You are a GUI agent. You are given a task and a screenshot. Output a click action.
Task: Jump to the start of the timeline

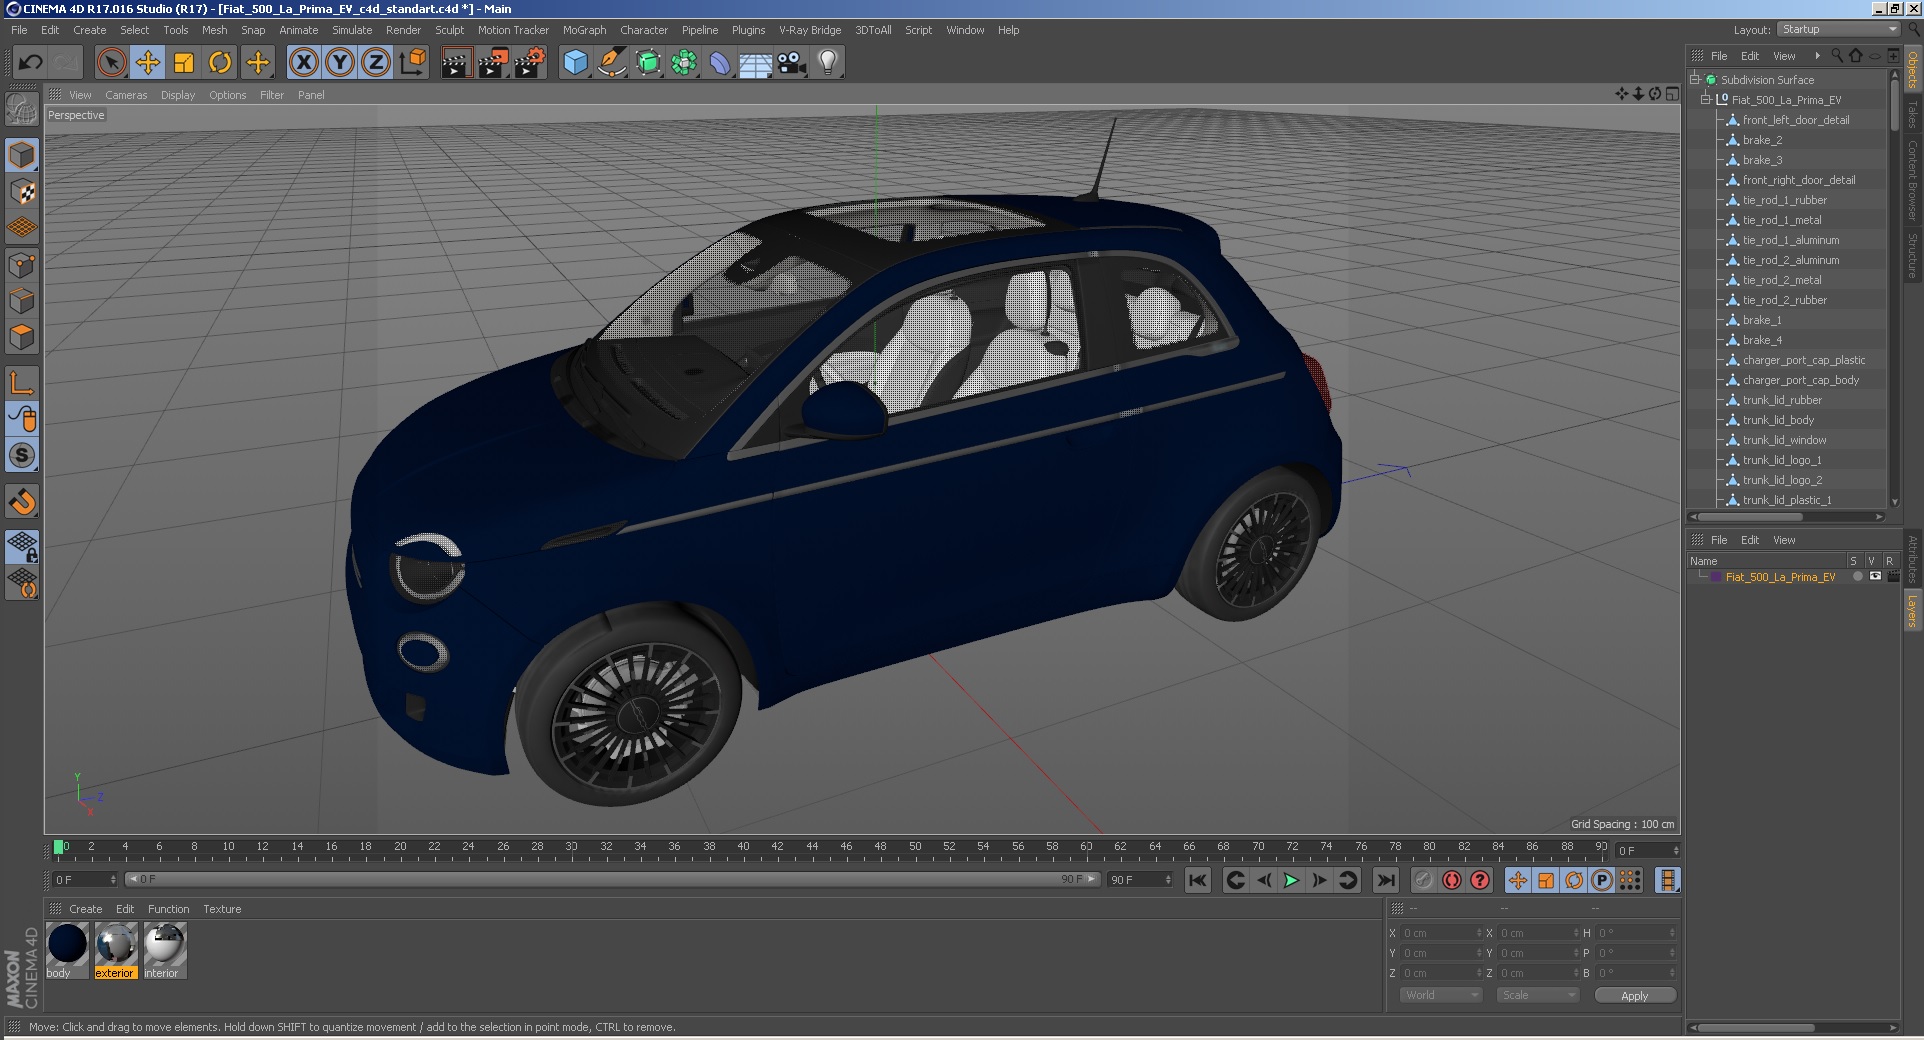click(x=1198, y=880)
